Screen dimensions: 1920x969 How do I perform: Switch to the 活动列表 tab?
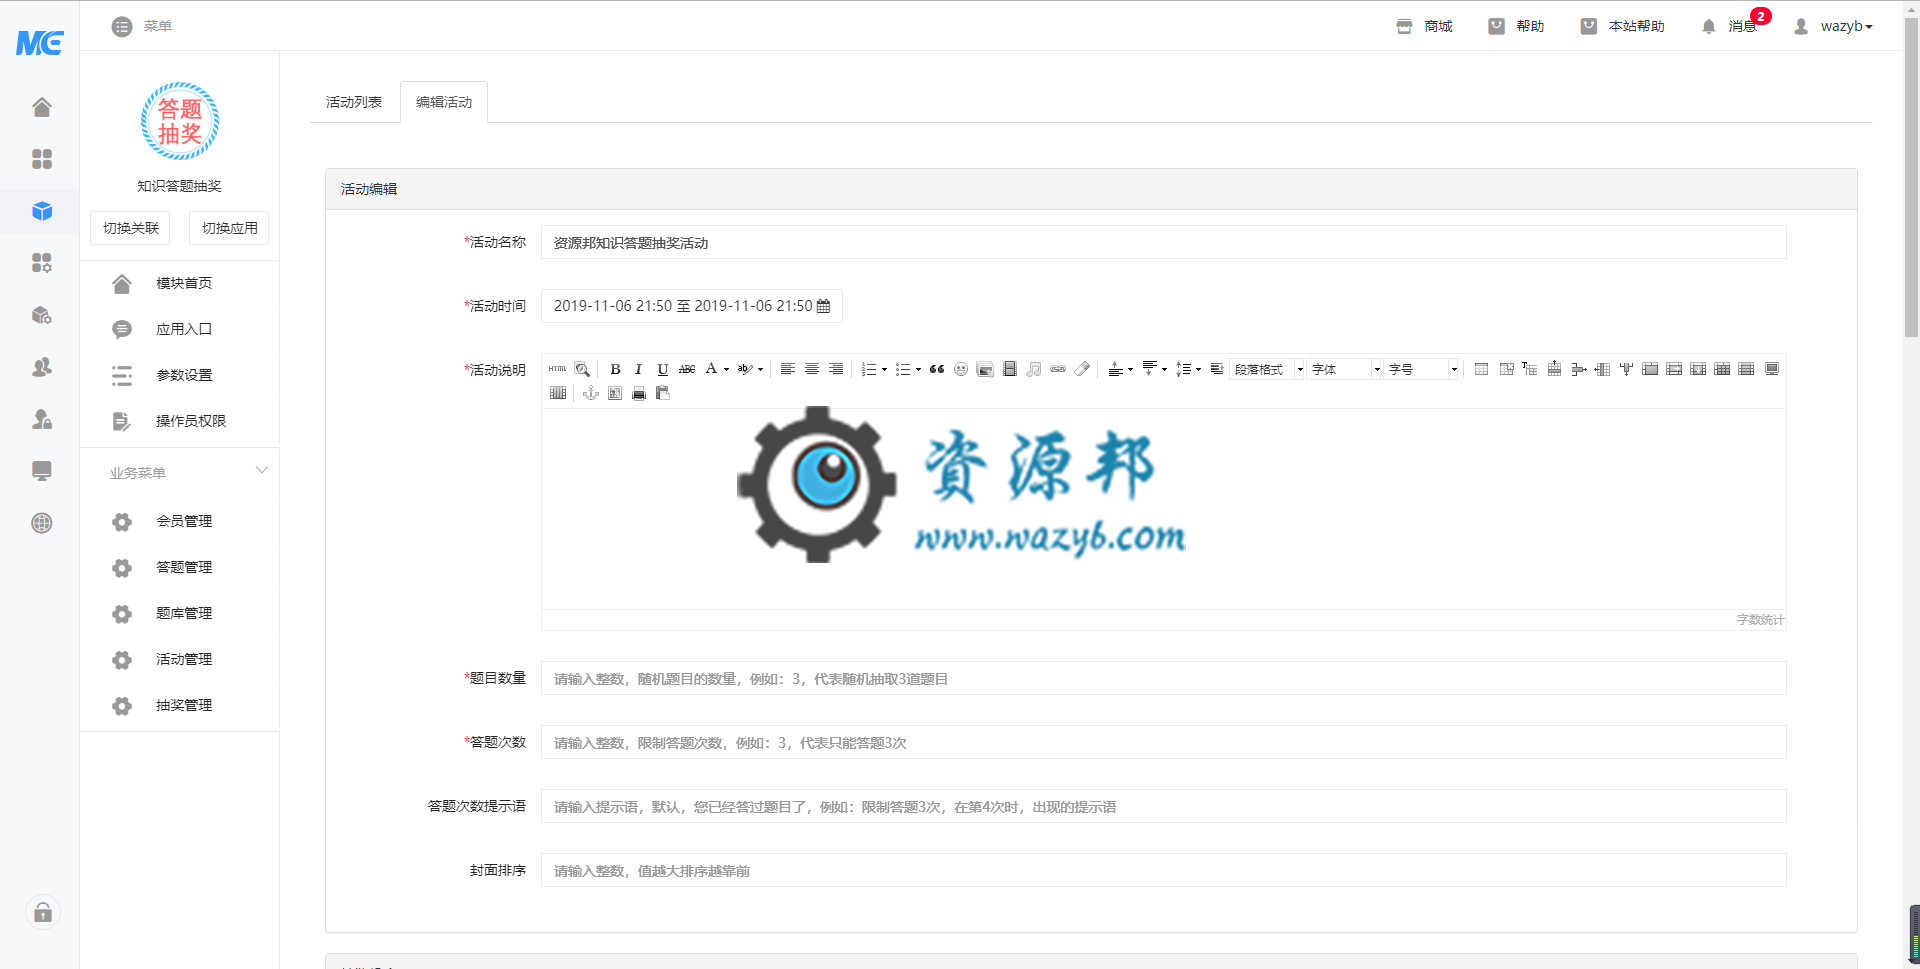tap(354, 102)
